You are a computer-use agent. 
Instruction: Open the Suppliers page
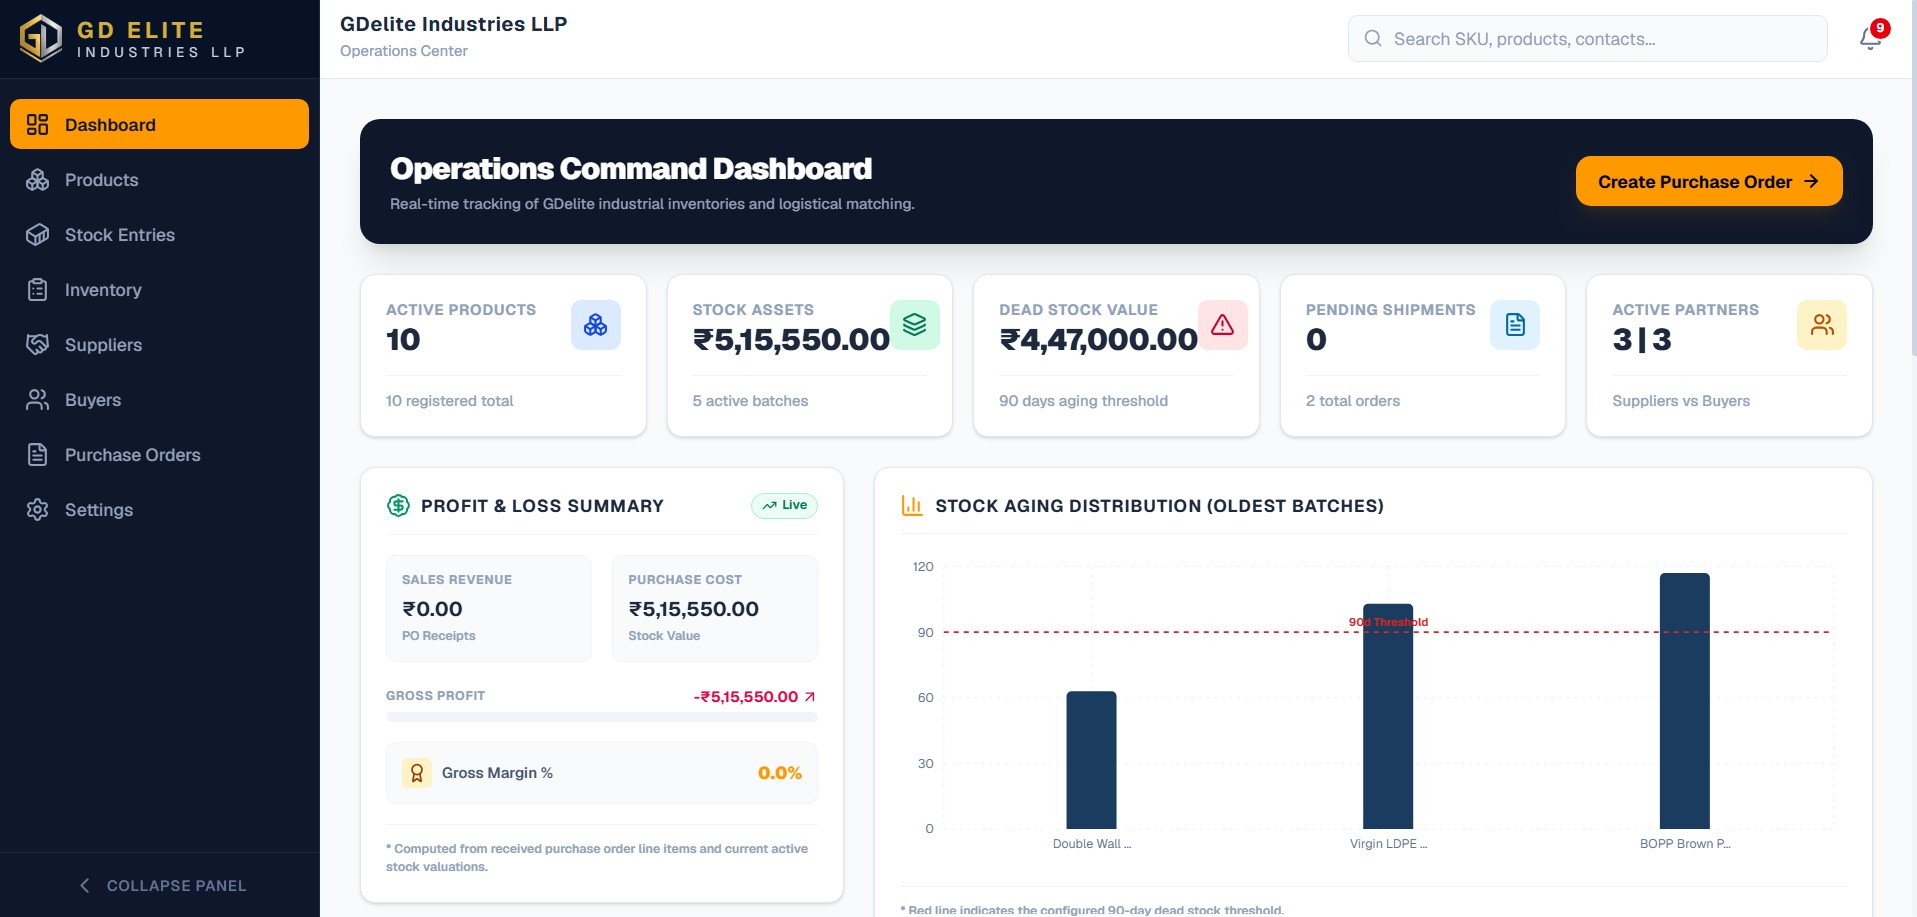pos(159,344)
